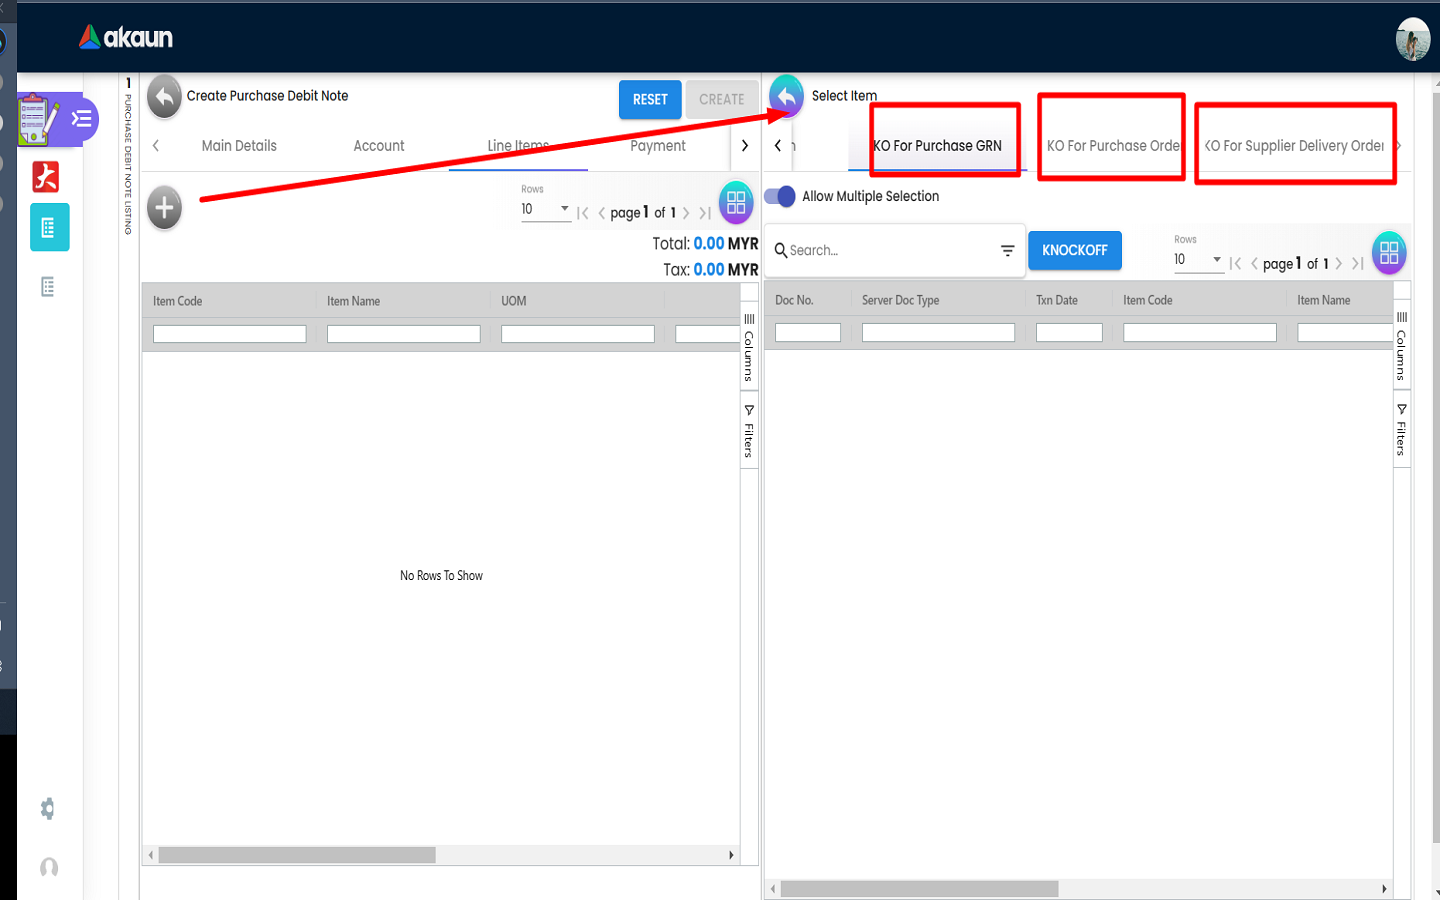1440x900 pixels.
Task: Open the grid layout icon in the Select Item panel
Action: [1389, 253]
